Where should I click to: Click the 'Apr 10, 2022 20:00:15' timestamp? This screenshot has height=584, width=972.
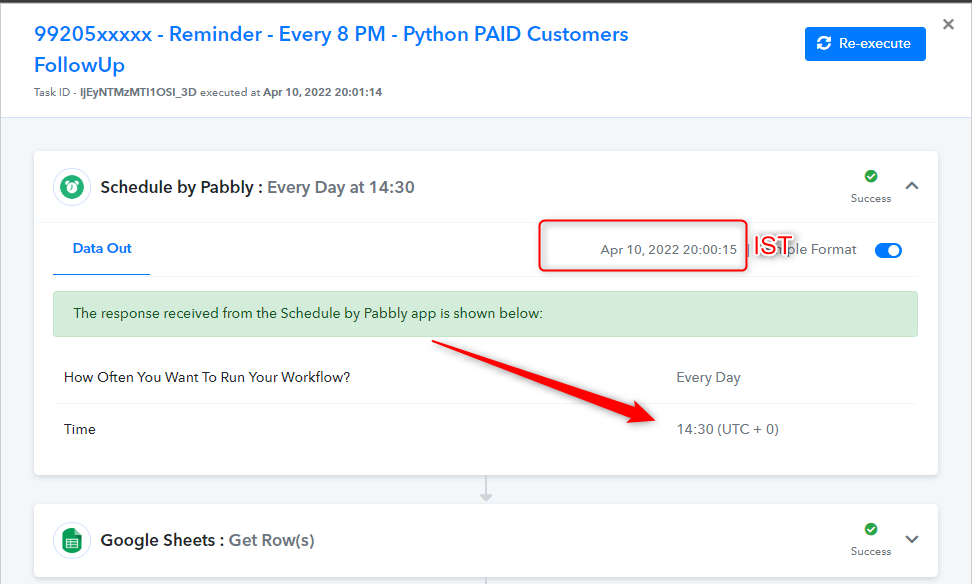[x=668, y=250]
